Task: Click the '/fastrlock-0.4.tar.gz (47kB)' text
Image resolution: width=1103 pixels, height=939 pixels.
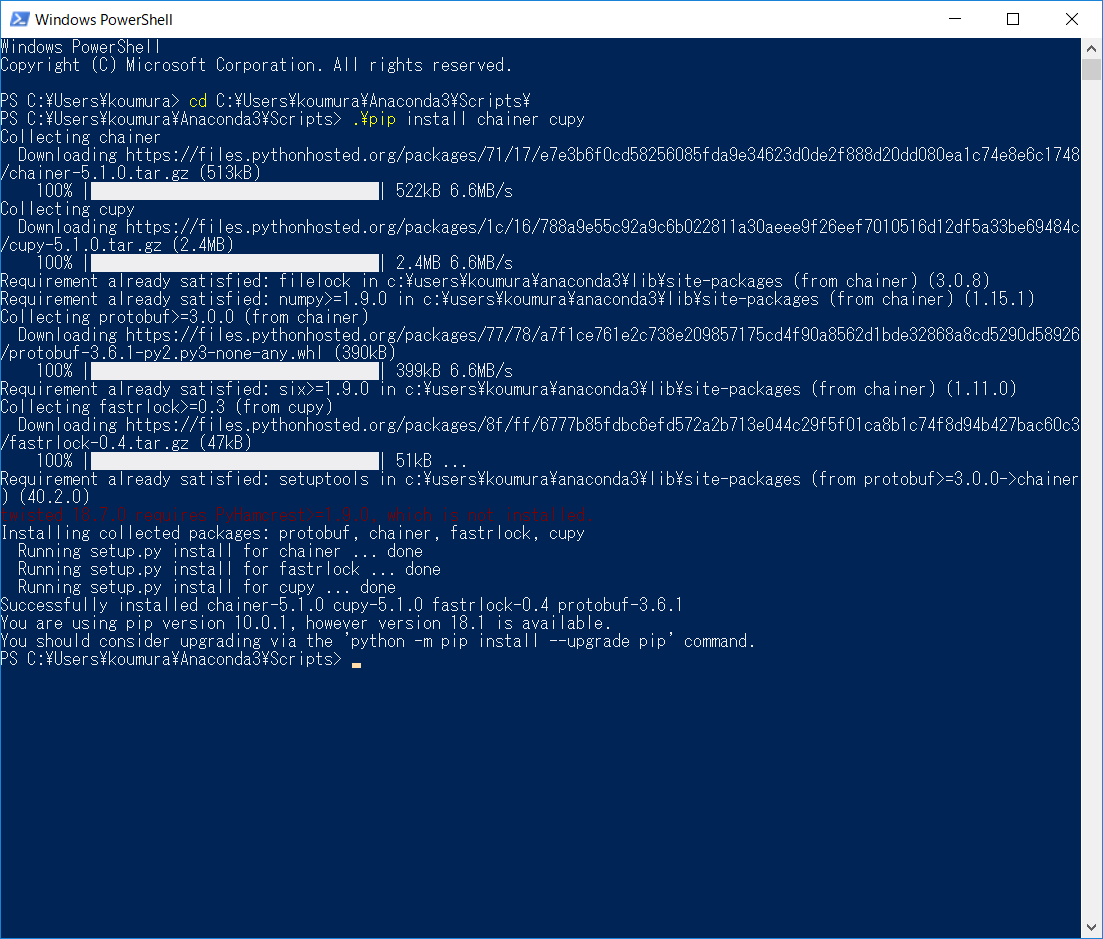Action: point(126,443)
